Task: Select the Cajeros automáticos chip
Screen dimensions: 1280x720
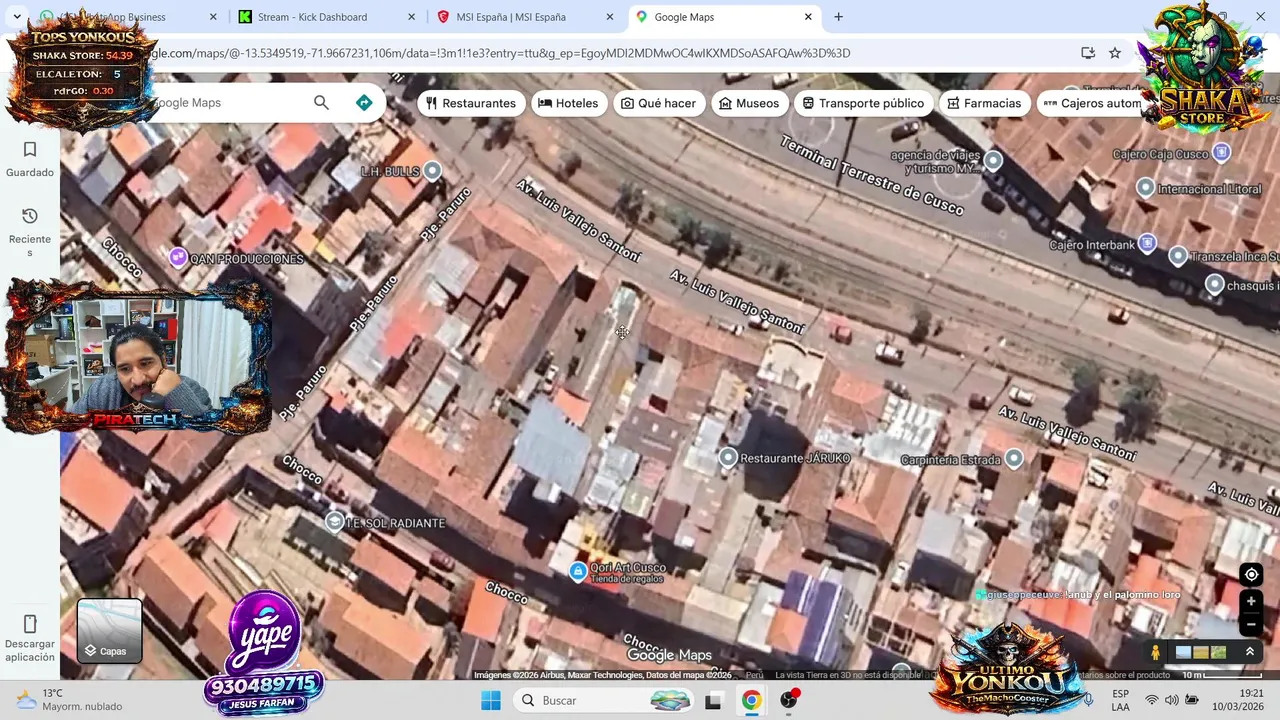Action: tap(1092, 103)
